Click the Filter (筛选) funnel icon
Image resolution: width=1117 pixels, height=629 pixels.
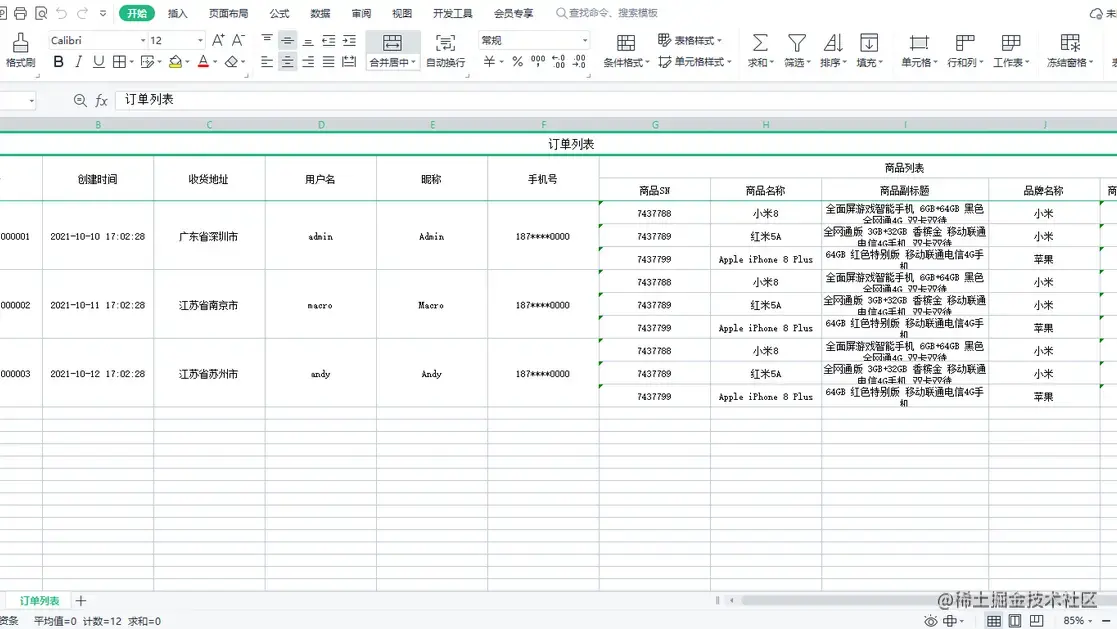click(796, 43)
